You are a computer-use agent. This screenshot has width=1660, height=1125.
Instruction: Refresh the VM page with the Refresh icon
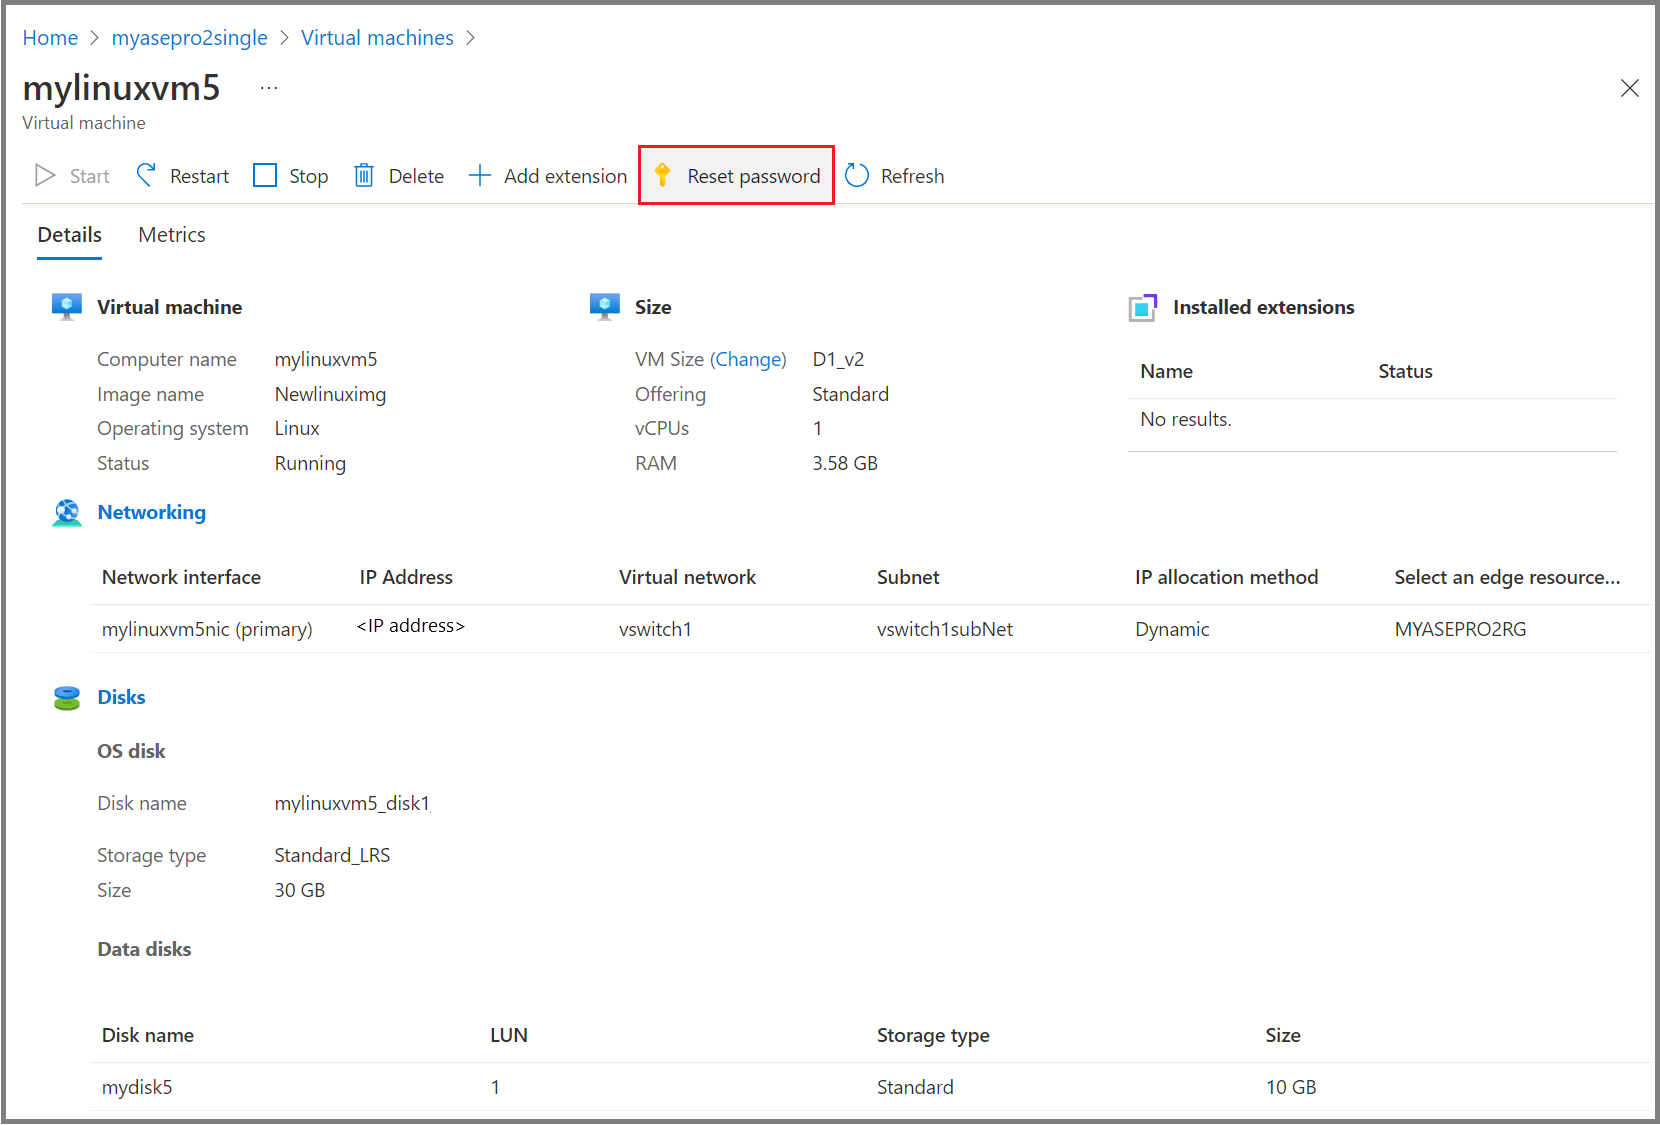point(857,175)
